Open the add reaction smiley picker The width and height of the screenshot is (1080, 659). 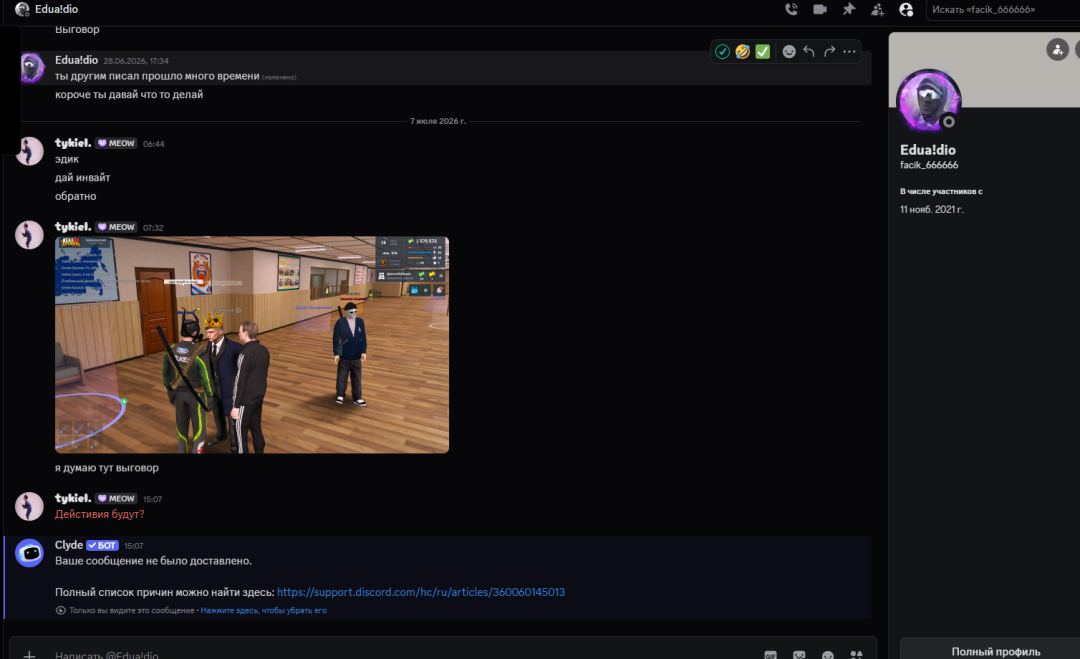(789, 52)
